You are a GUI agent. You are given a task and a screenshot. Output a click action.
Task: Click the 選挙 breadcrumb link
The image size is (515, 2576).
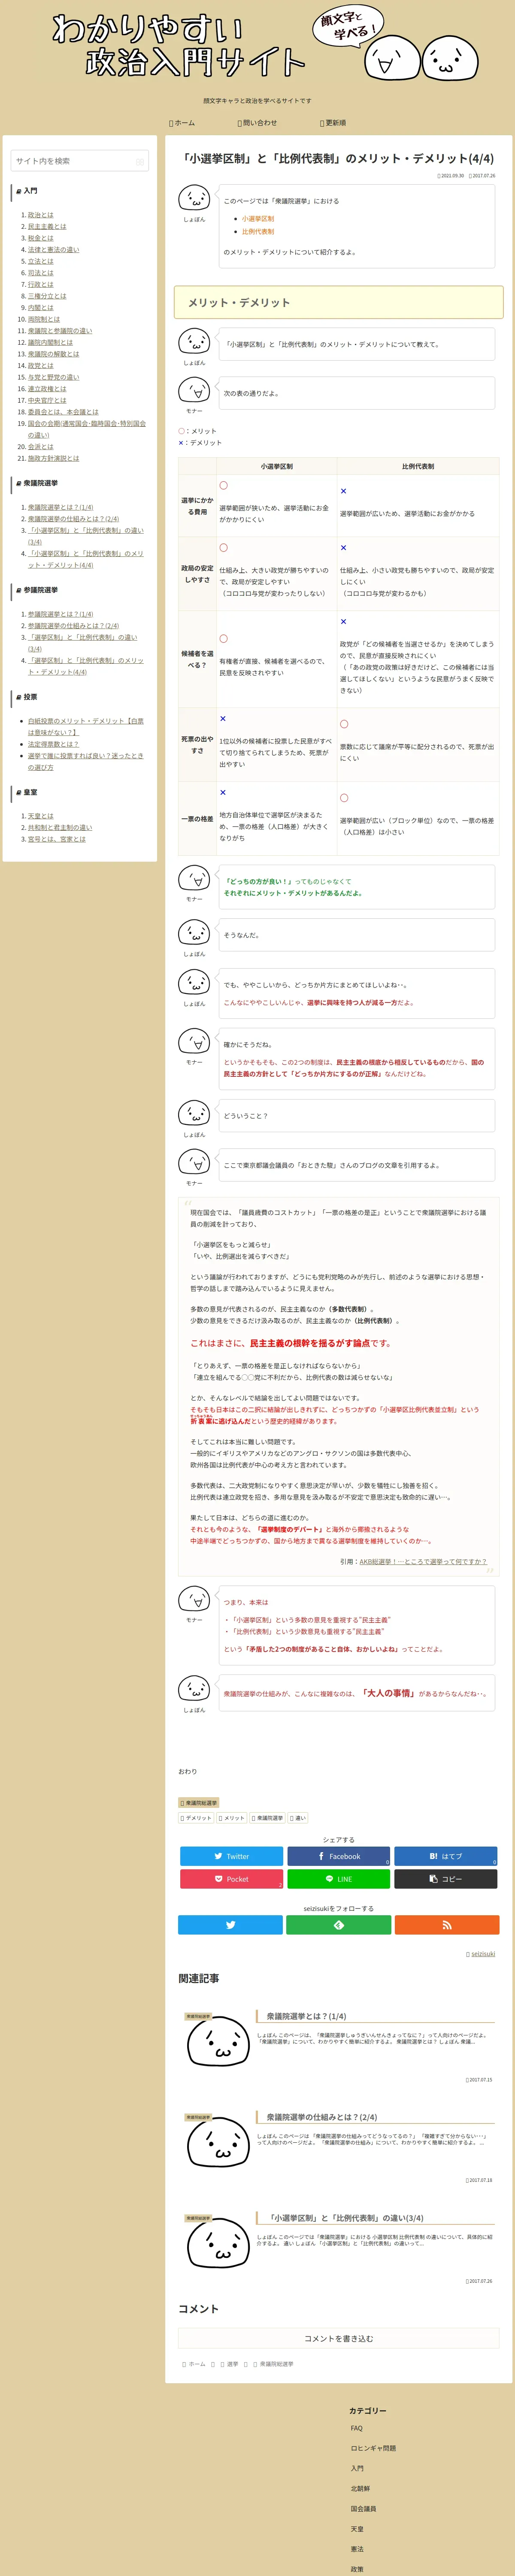[232, 2364]
